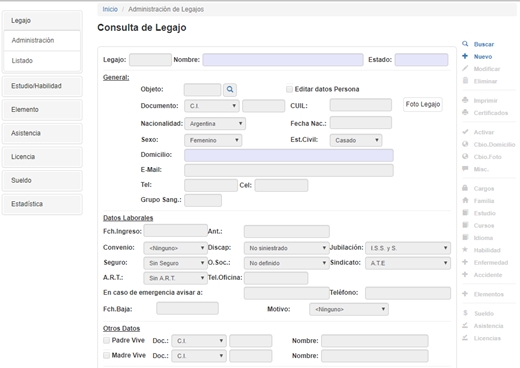The width and height of the screenshot is (520, 368).
Task: Click into the Fch.Ingreso field
Action: tap(175, 231)
